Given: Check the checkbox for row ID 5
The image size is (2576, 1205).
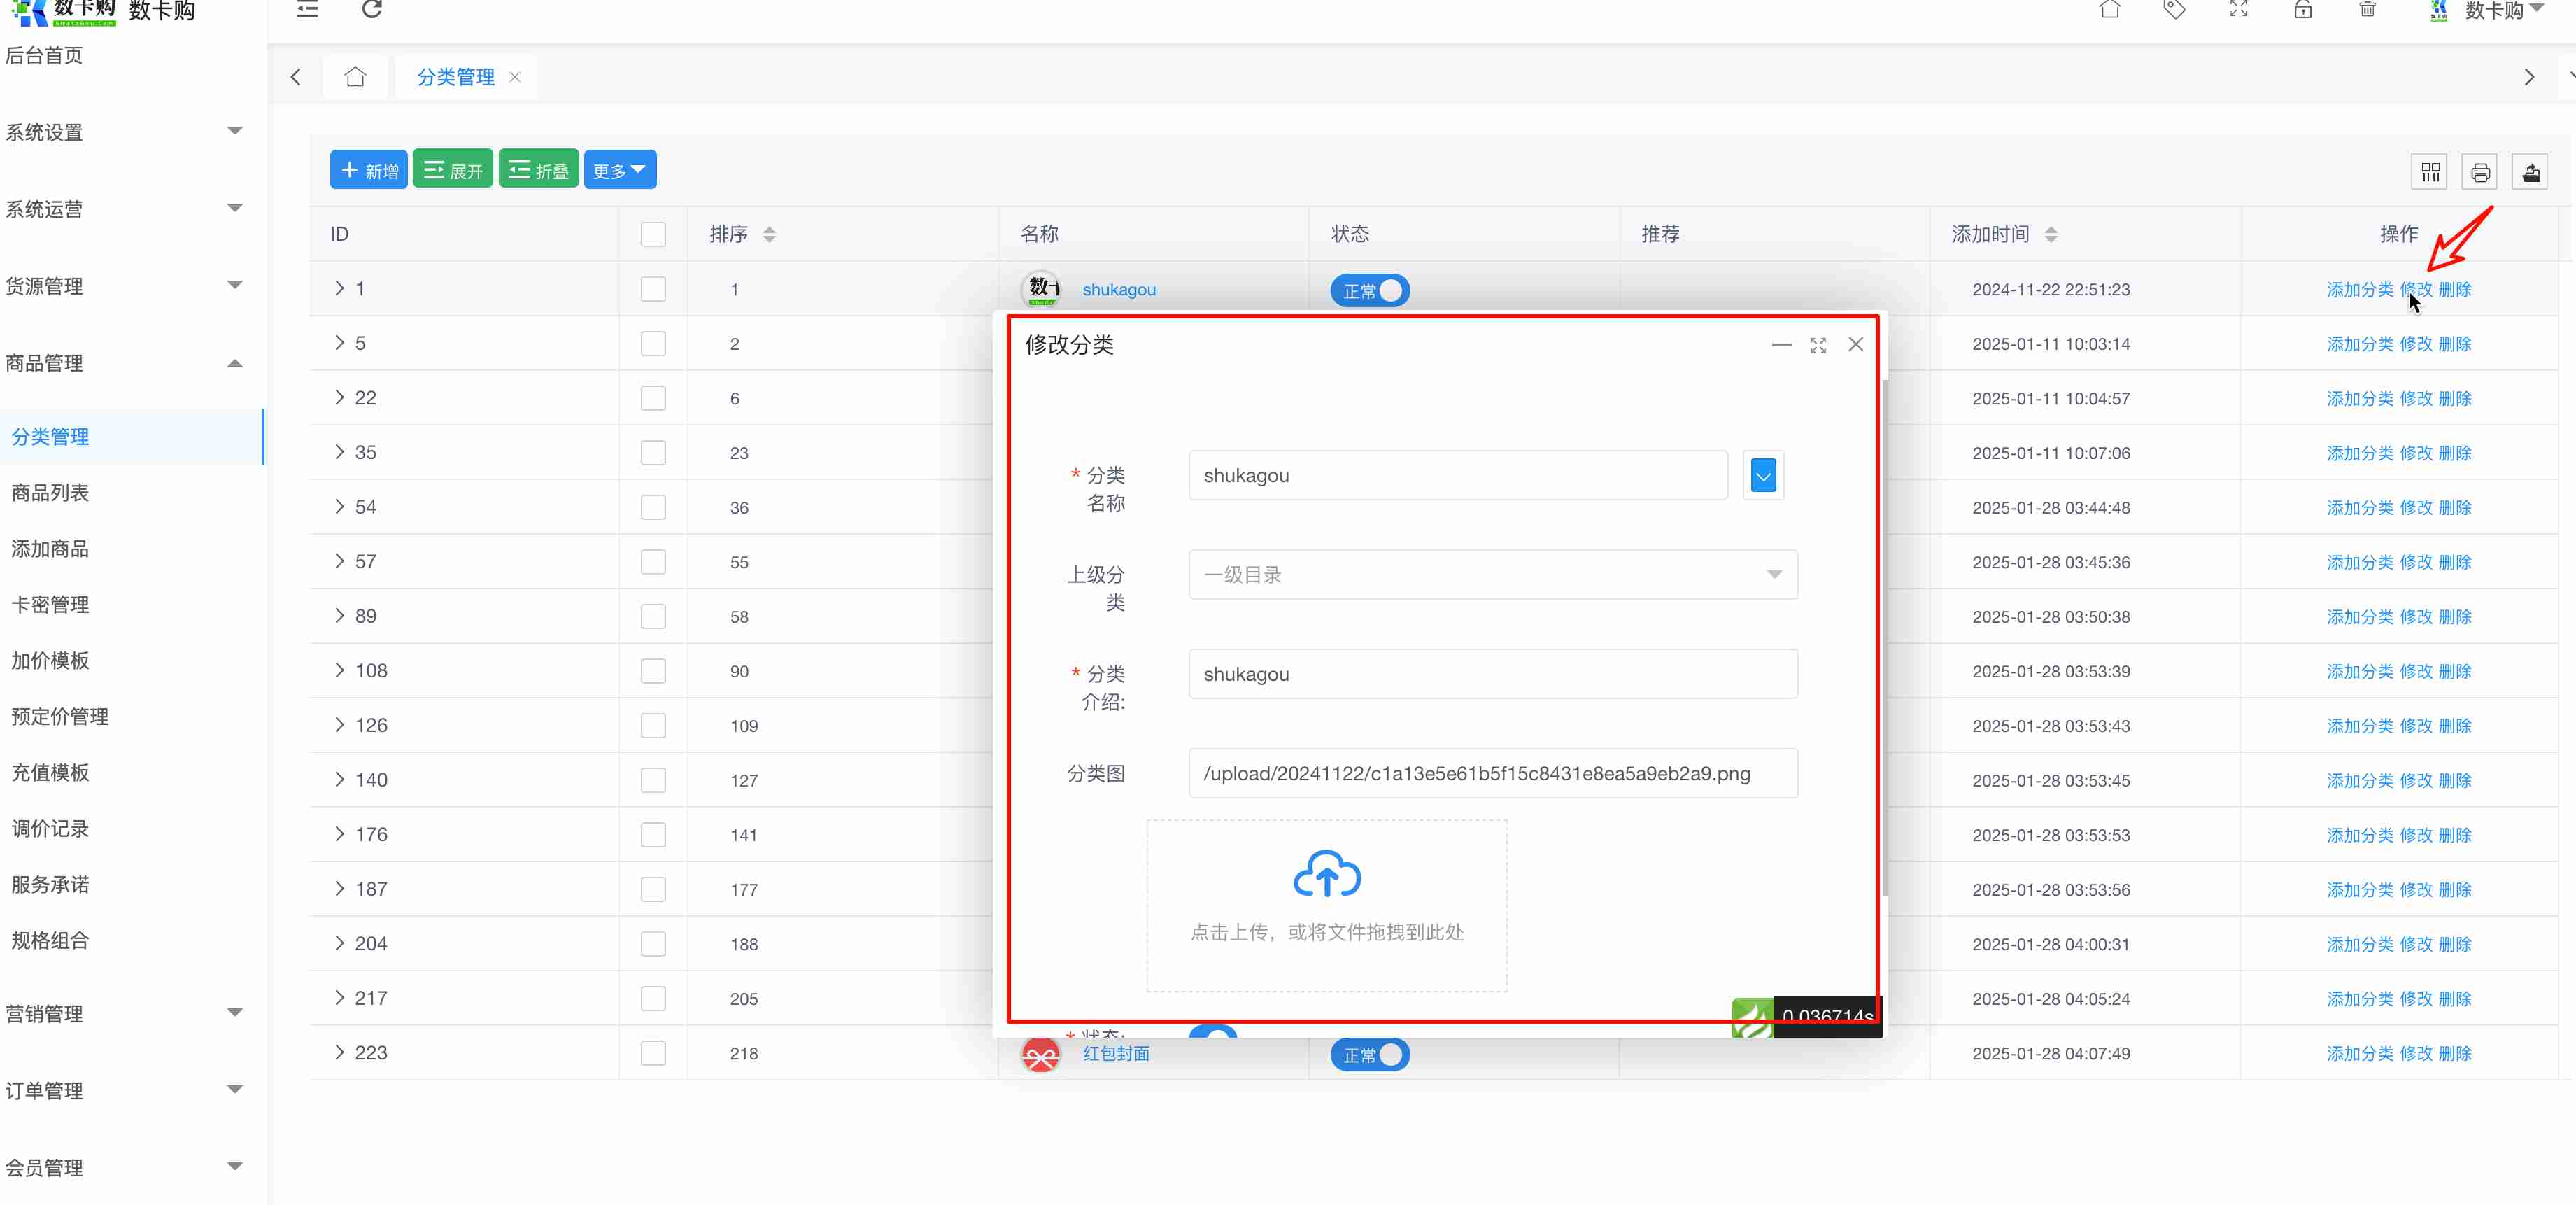Looking at the screenshot, I should pyautogui.click(x=653, y=344).
